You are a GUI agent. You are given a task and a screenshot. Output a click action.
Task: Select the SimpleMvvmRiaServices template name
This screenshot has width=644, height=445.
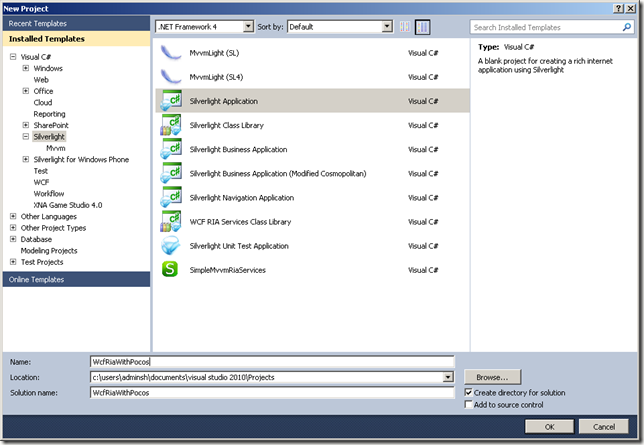228,270
